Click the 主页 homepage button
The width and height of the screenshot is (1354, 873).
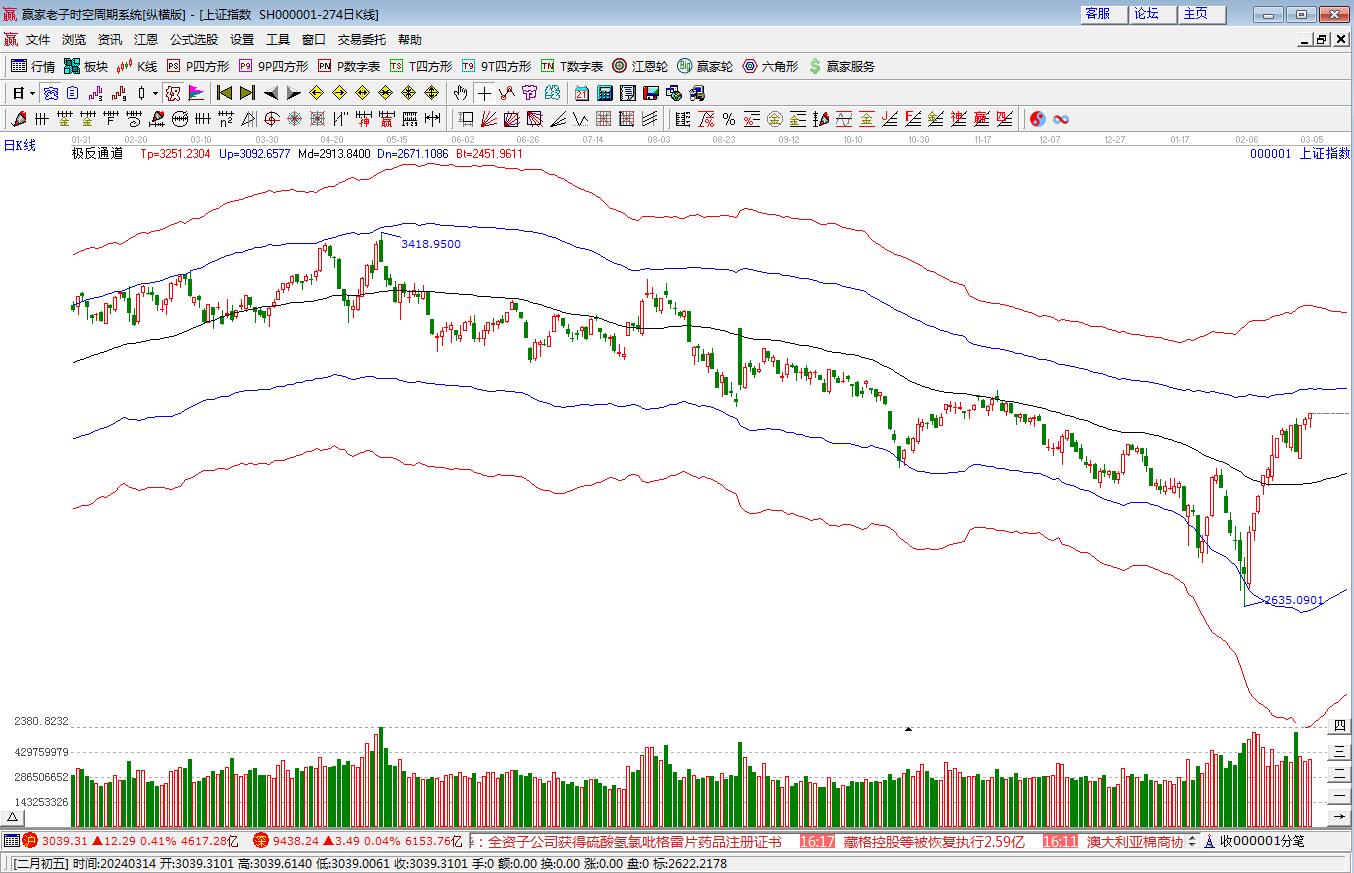click(x=1202, y=14)
